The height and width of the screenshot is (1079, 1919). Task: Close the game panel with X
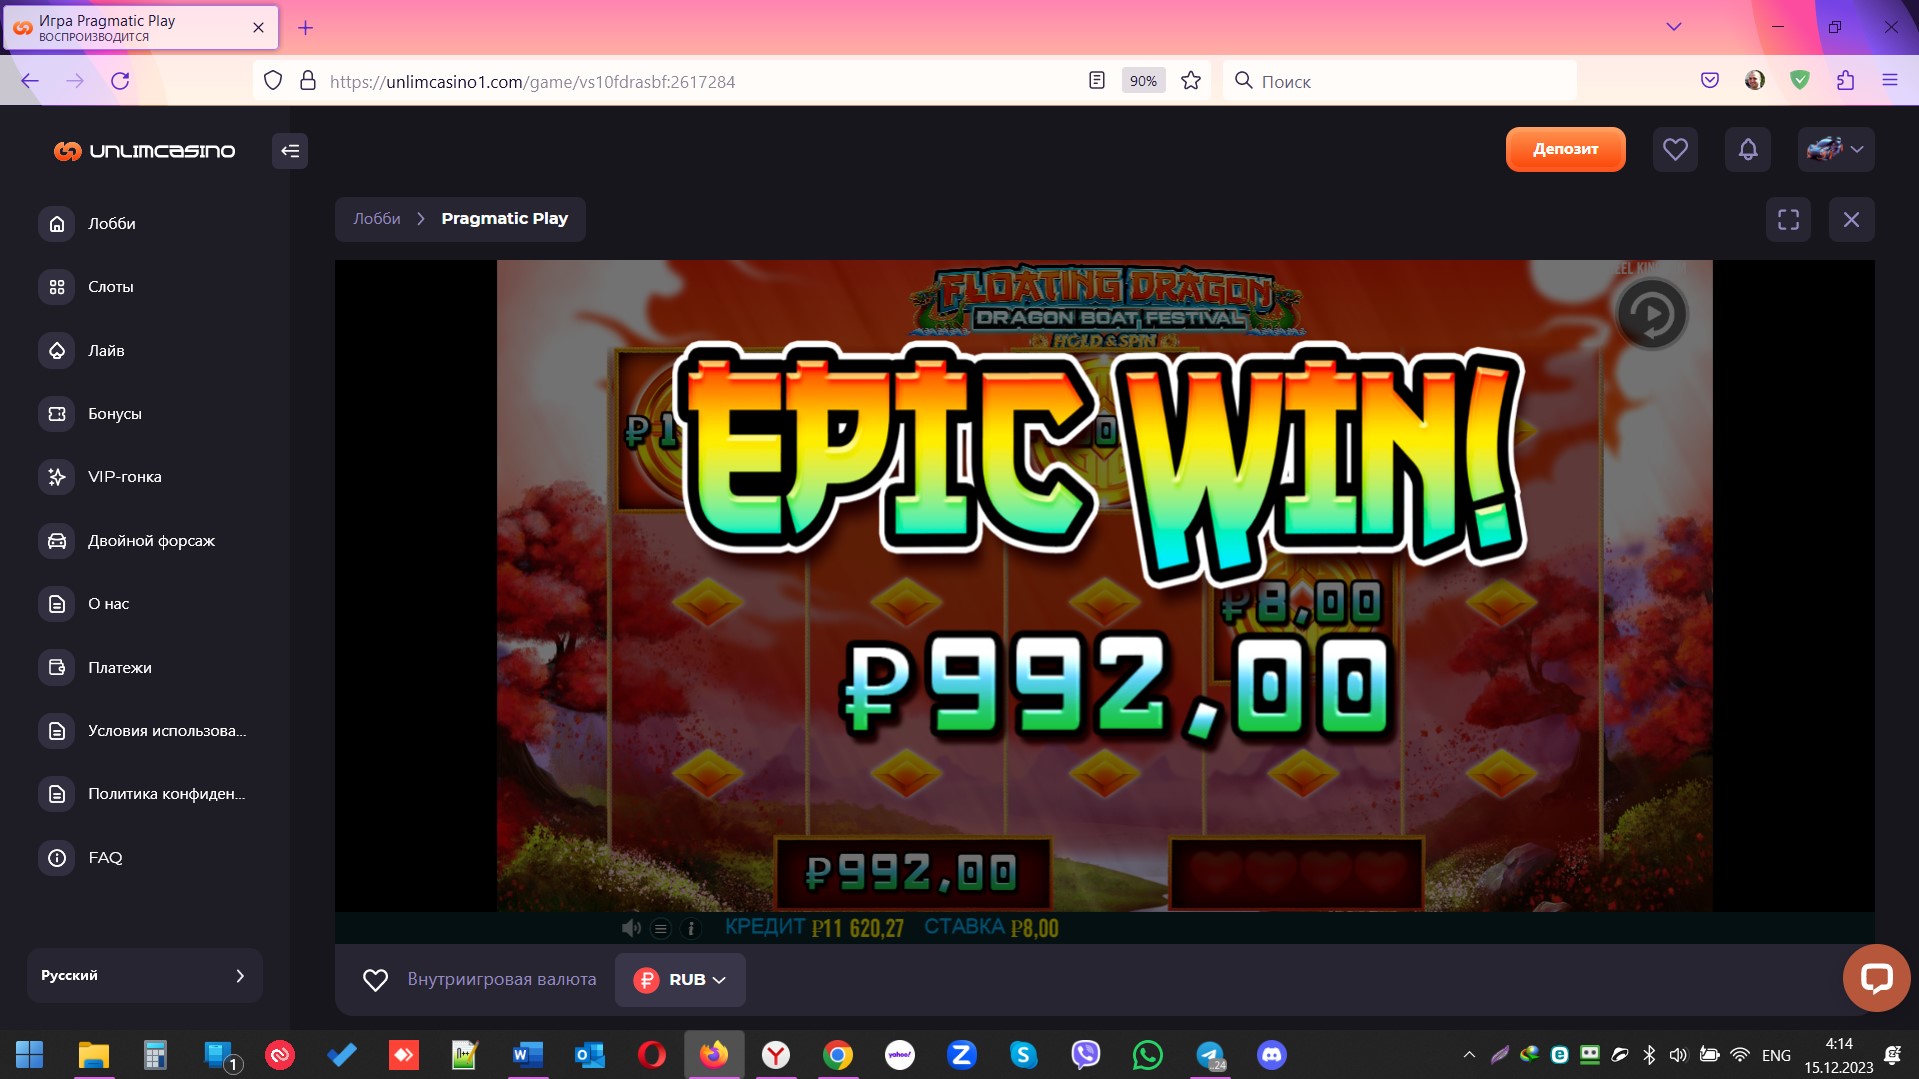click(1851, 220)
